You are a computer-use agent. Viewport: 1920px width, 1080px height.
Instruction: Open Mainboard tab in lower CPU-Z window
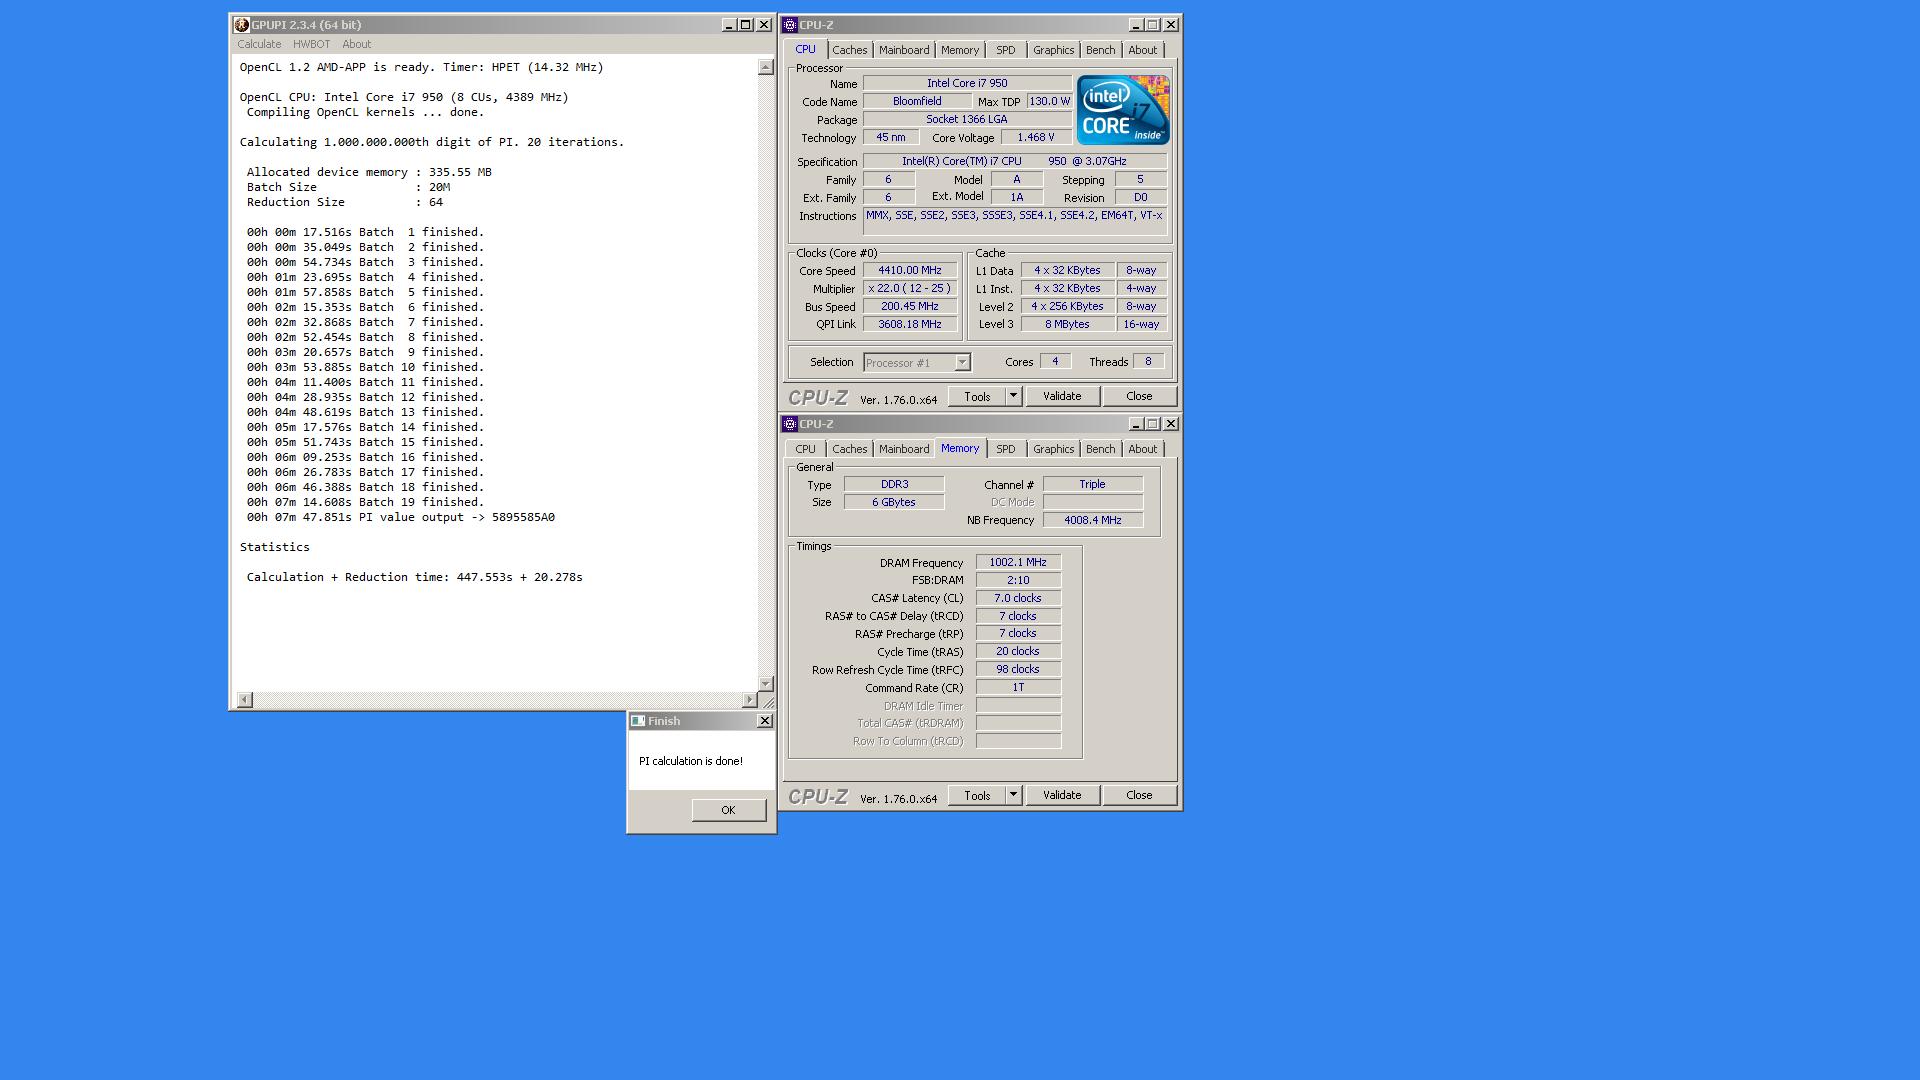pos(904,449)
